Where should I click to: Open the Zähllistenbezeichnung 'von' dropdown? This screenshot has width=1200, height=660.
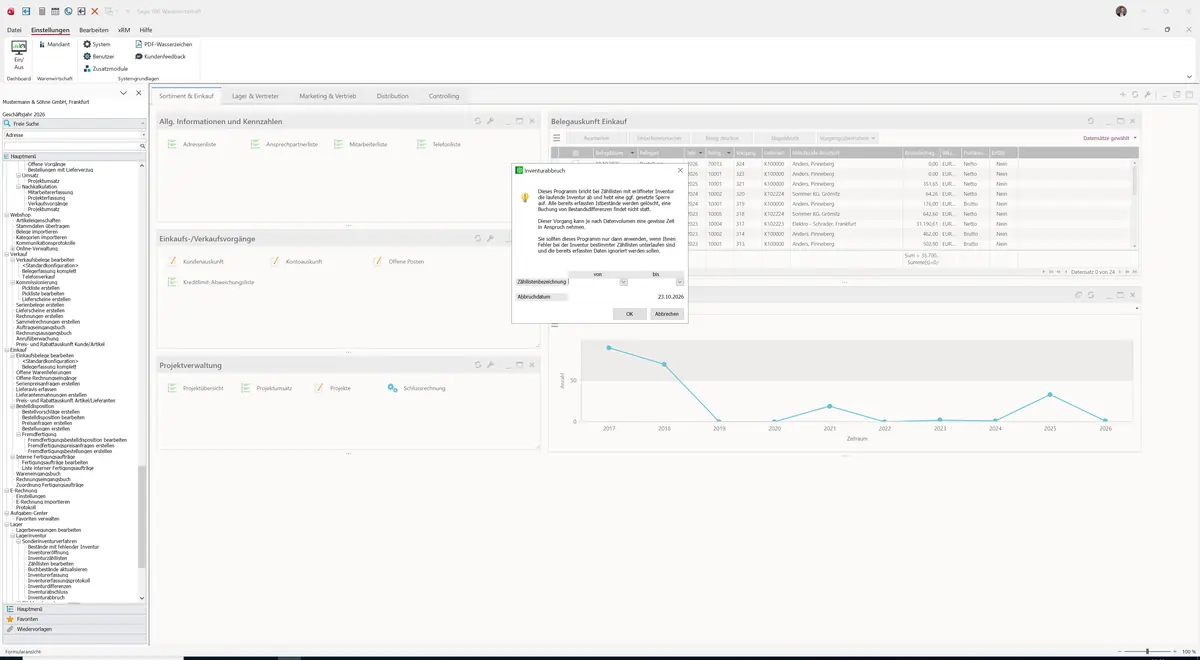(623, 282)
